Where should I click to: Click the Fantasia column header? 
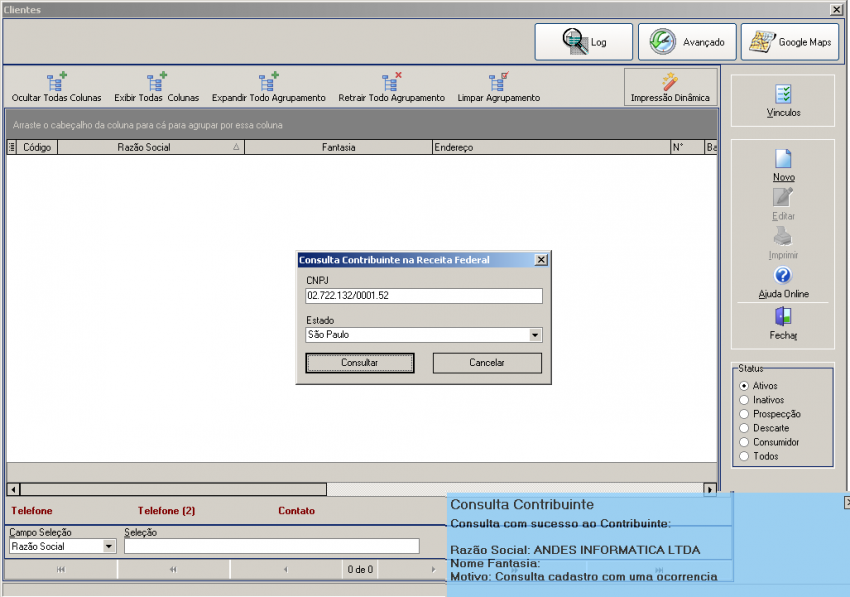(x=338, y=147)
